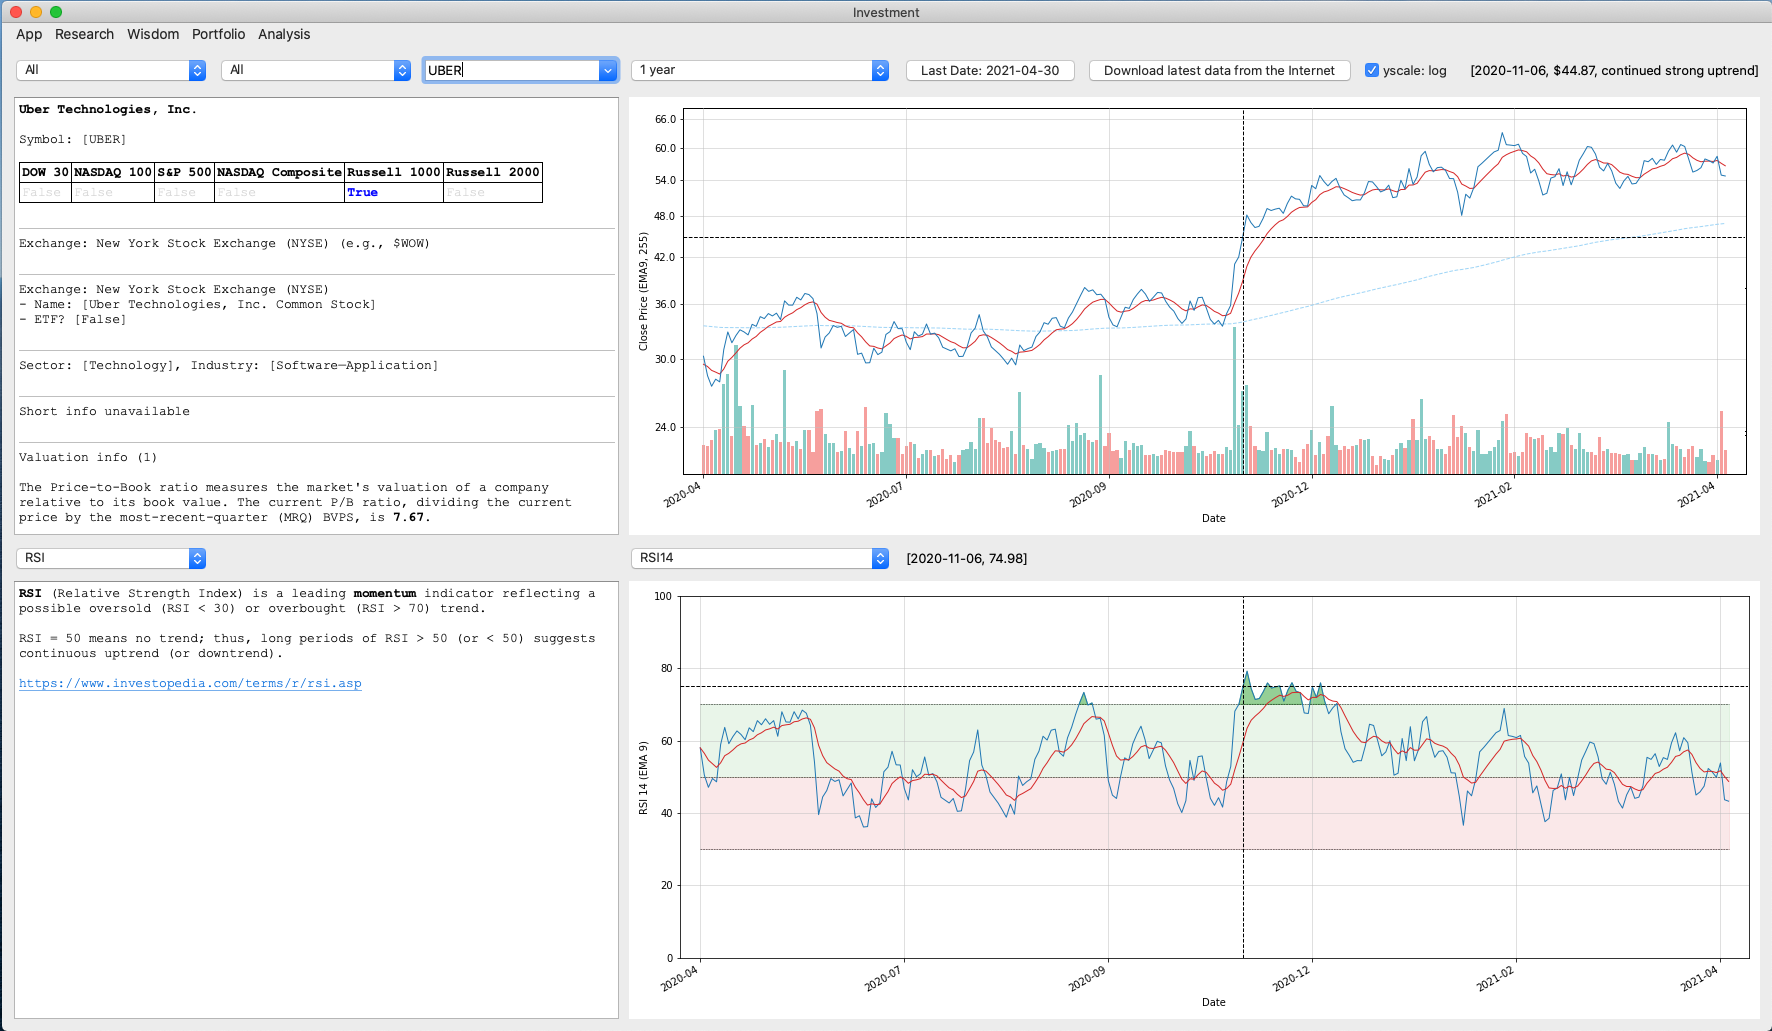Click the "Close Price (EMA9, 255)" axis label
The height and width of the screenshot is (1031, 1772).
tap(644, 292)
